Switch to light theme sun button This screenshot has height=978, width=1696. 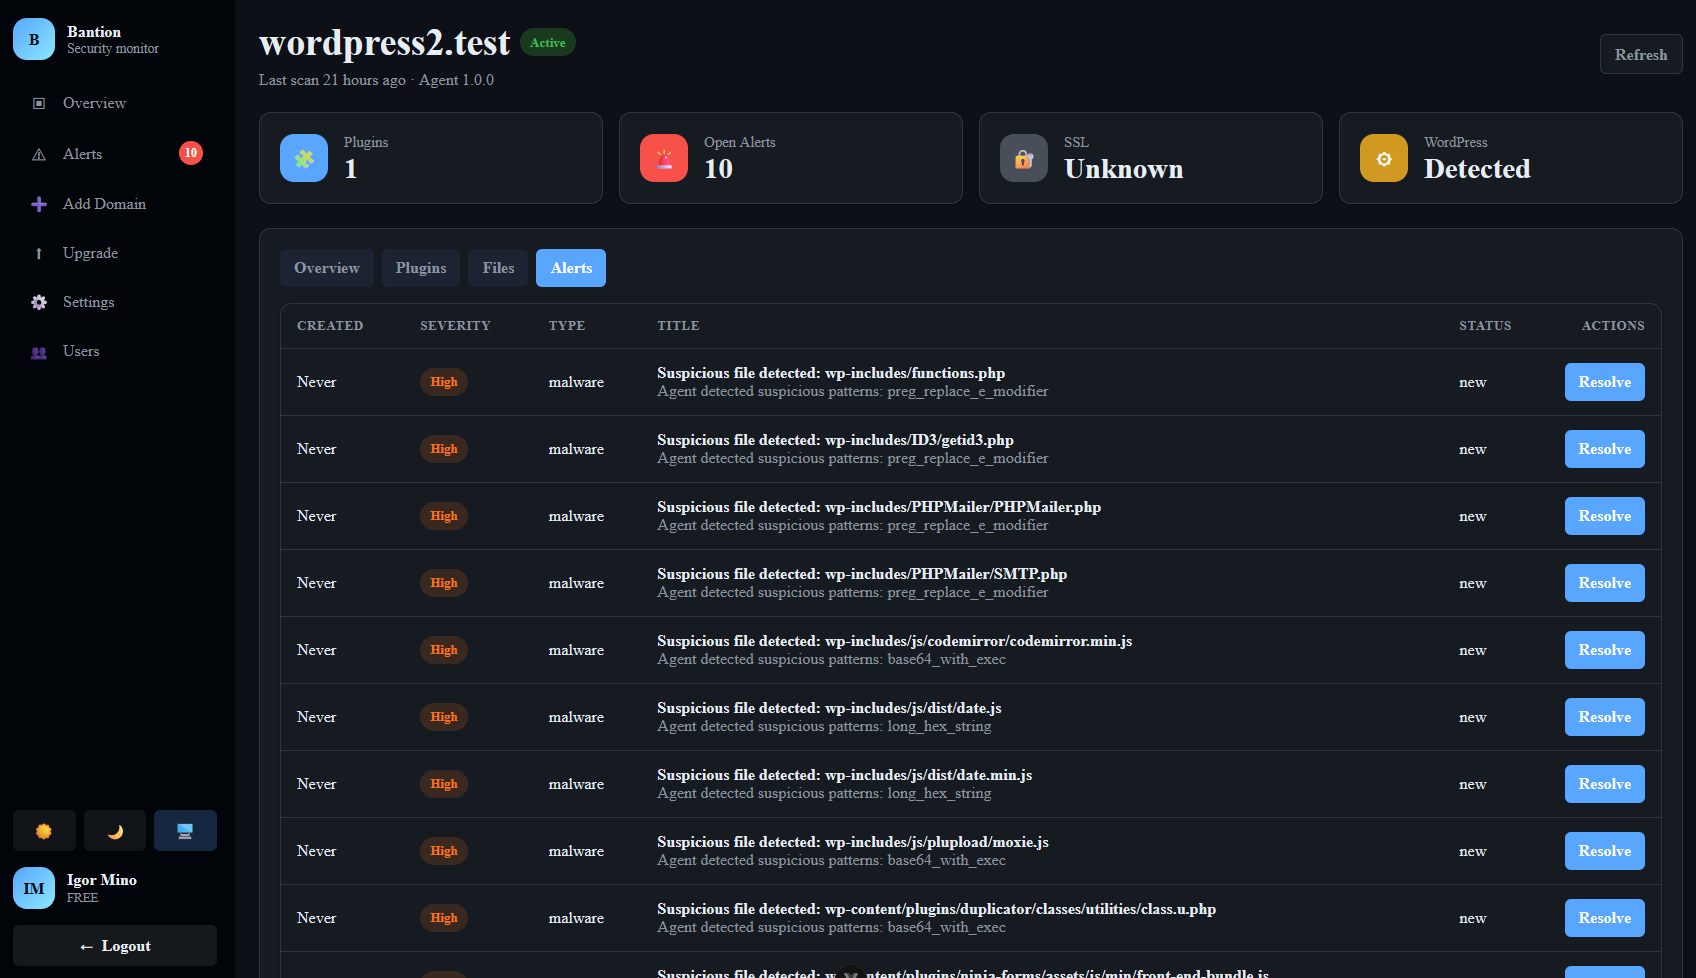(44, 831)
